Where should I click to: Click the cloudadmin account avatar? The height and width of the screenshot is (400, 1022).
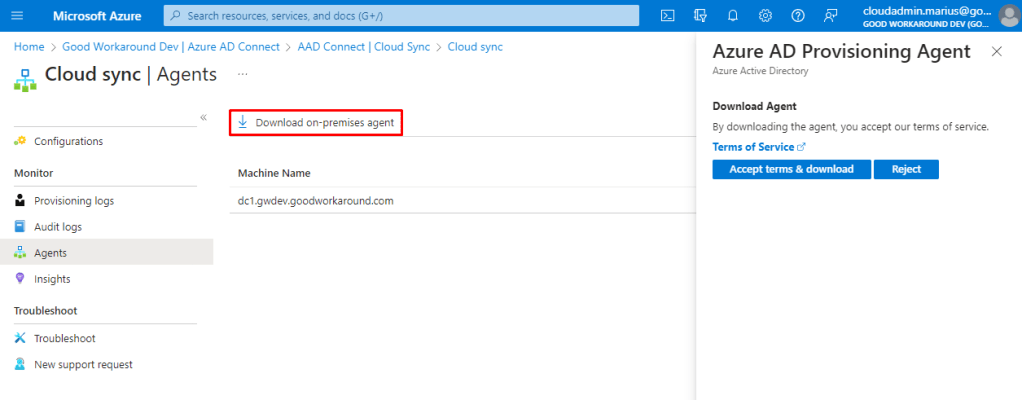pos(1007,16)
